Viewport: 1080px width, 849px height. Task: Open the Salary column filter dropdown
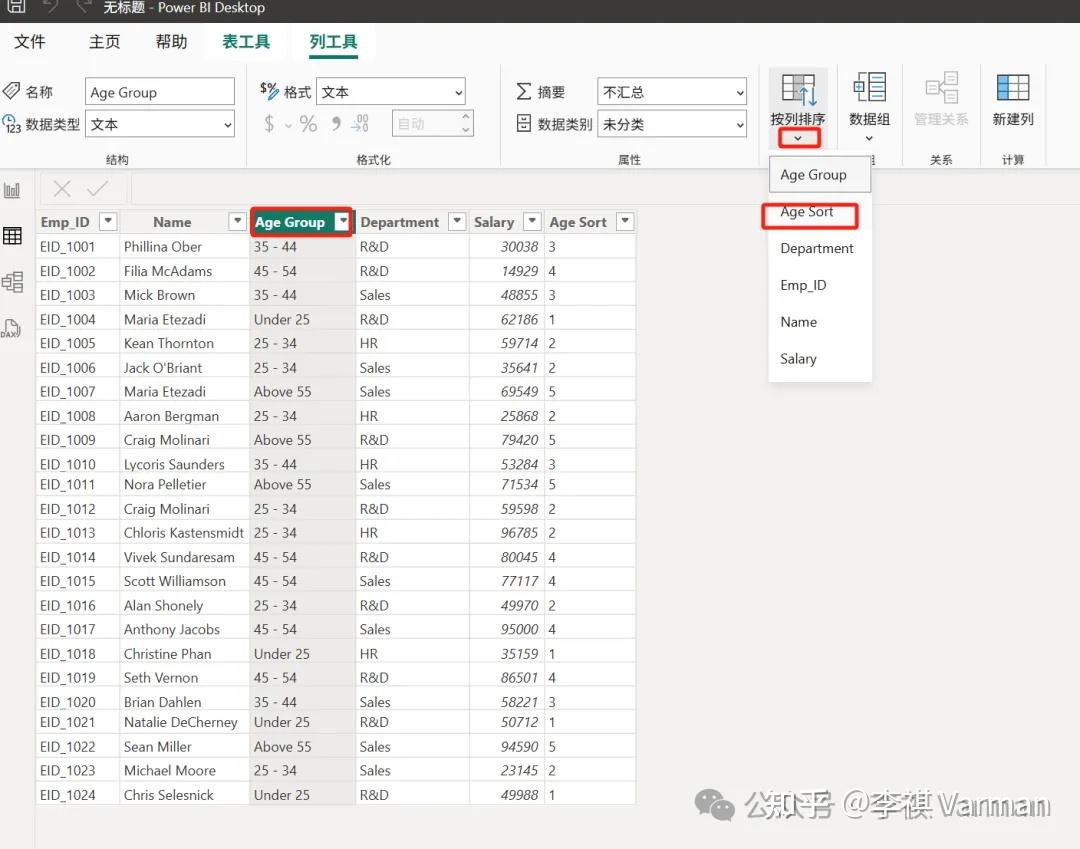point(532,222)
